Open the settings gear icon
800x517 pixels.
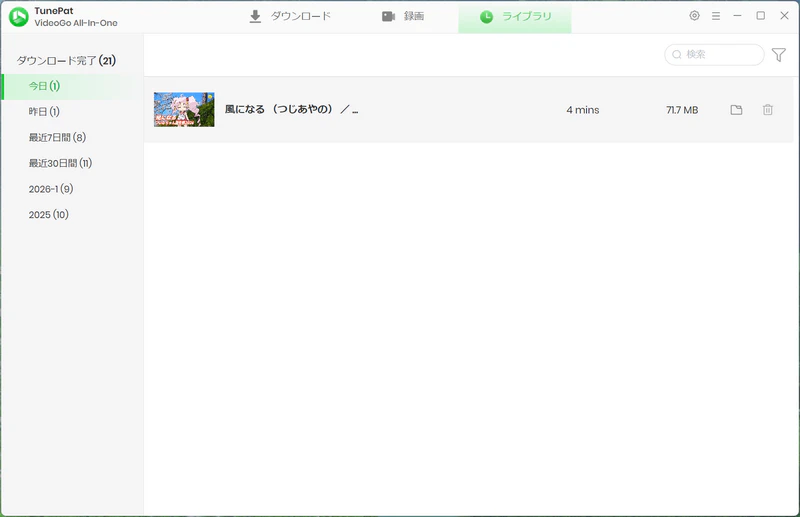point(694,16)
